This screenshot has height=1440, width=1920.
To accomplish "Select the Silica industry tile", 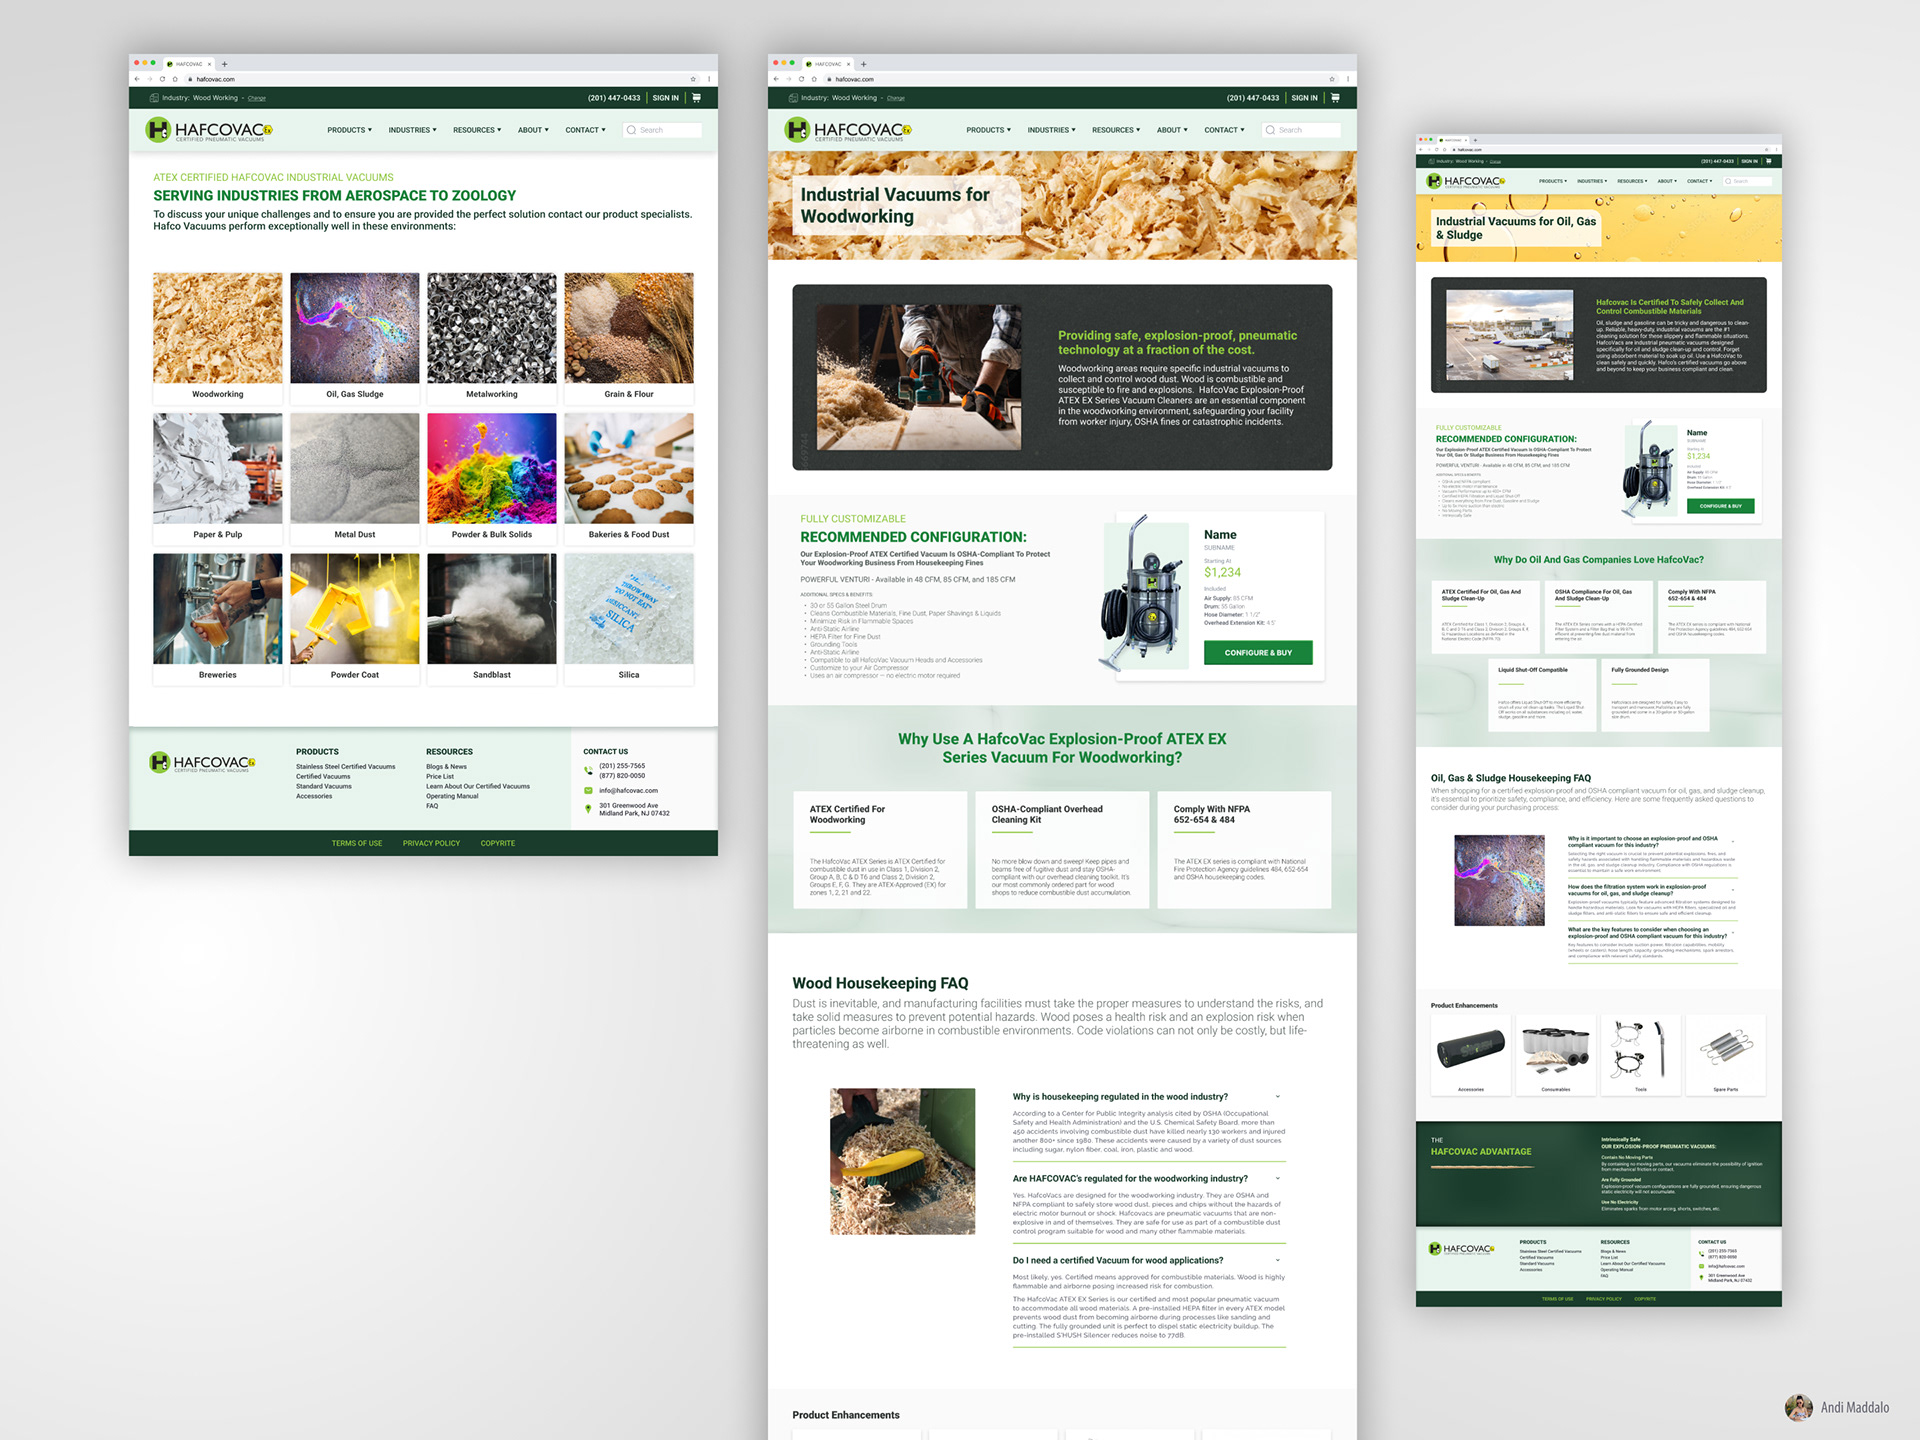I will pyautogui.click(x=629, y=619).
